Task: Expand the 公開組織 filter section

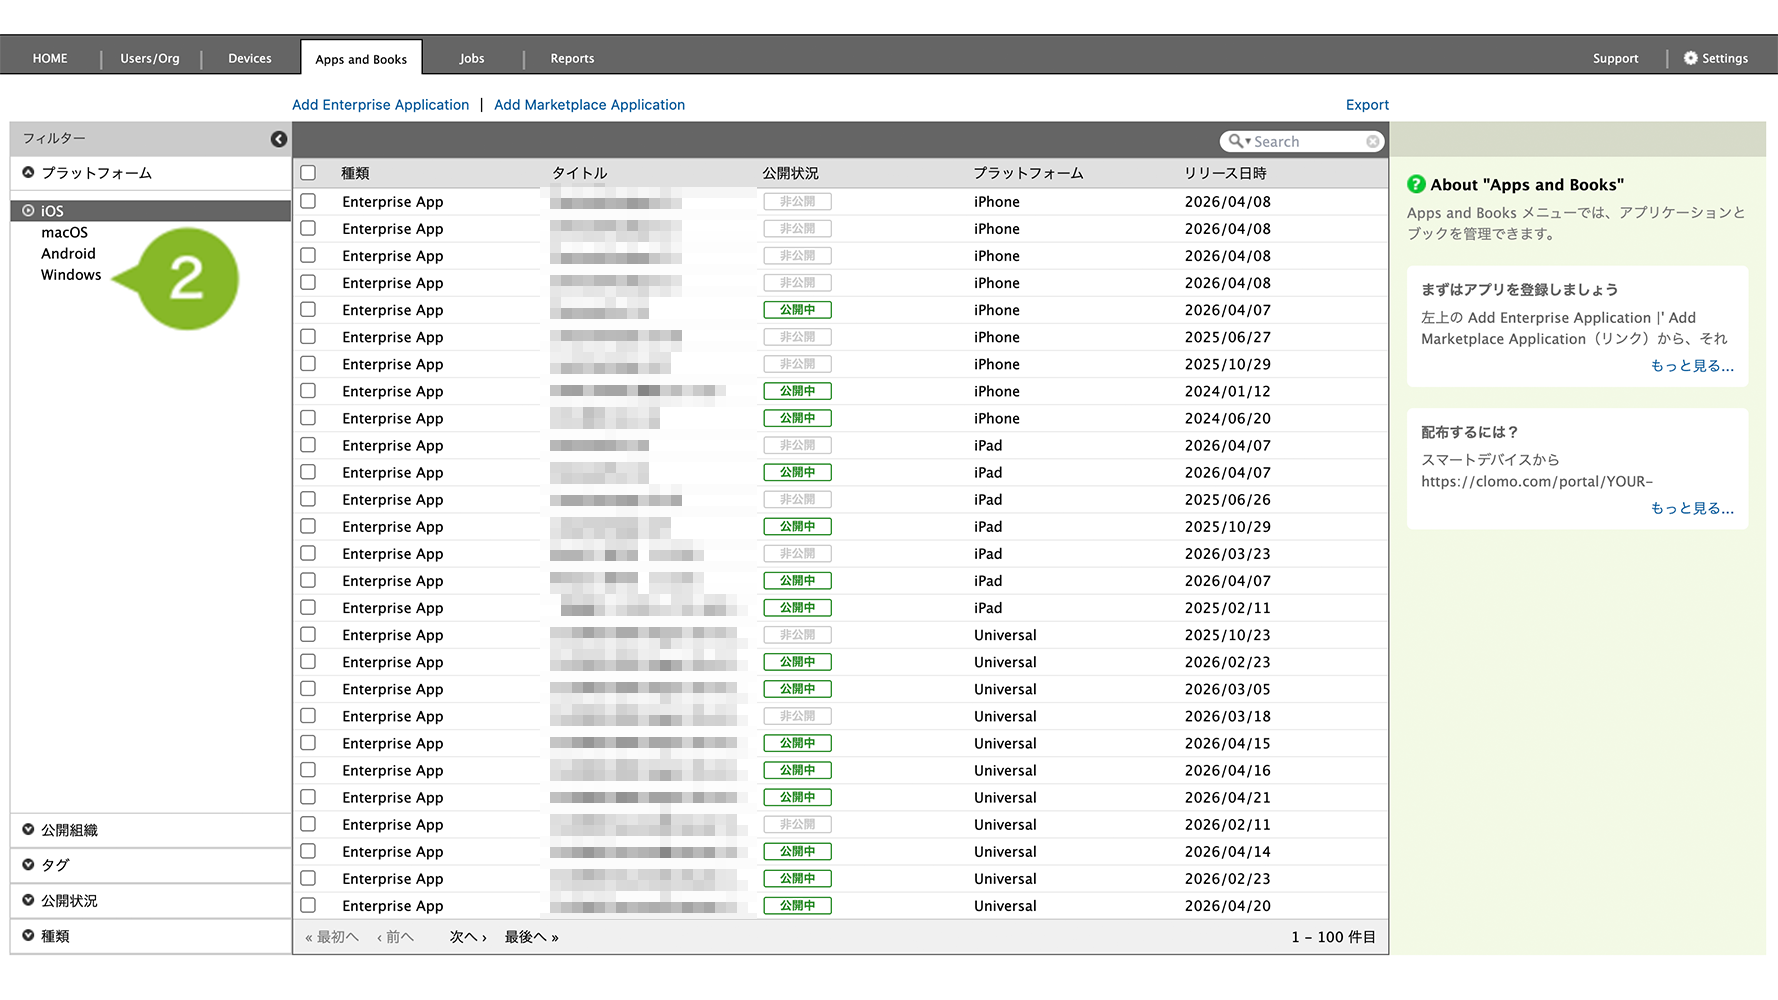Action: tap(28, 829)
